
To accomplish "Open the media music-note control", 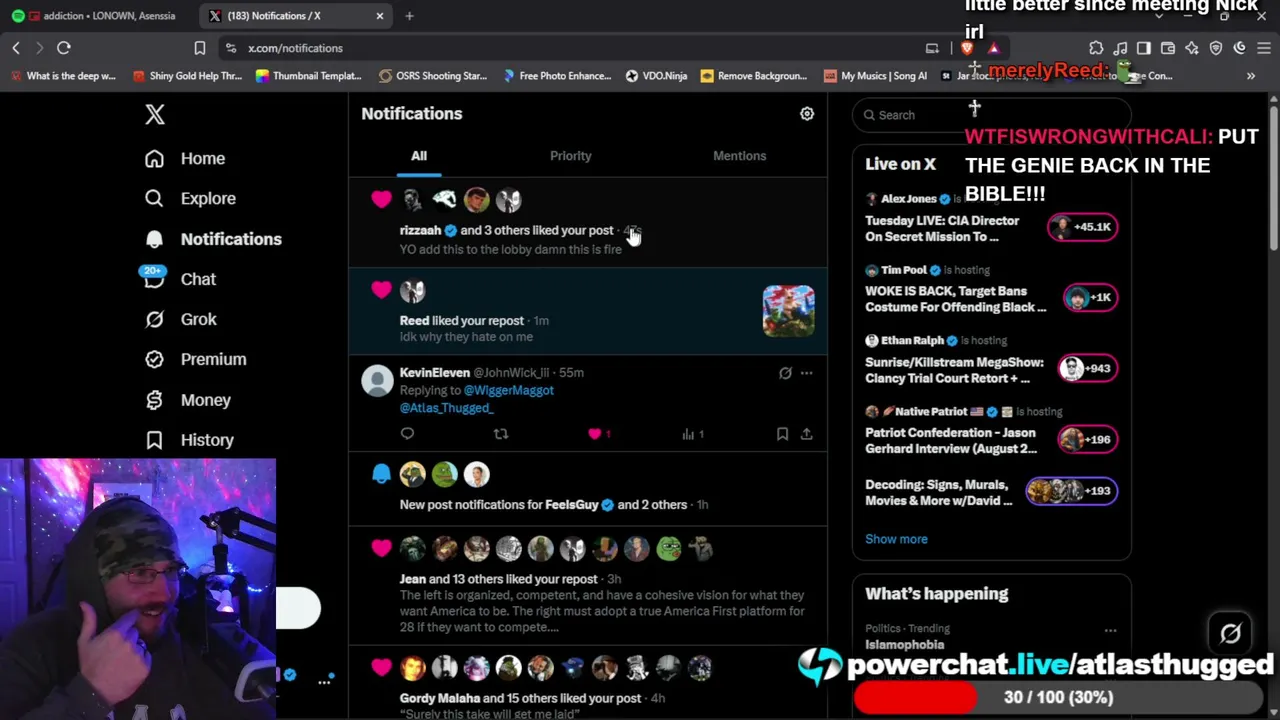I will pyautogui.click(x=1120, y=48).
